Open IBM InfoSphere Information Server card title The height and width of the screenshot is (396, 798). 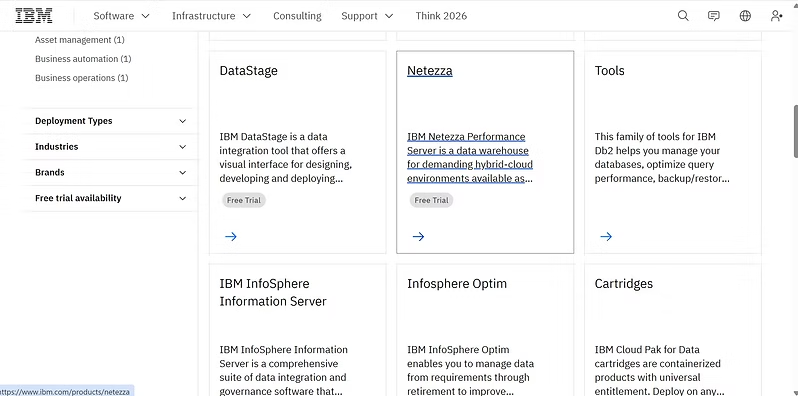point(273,292)
